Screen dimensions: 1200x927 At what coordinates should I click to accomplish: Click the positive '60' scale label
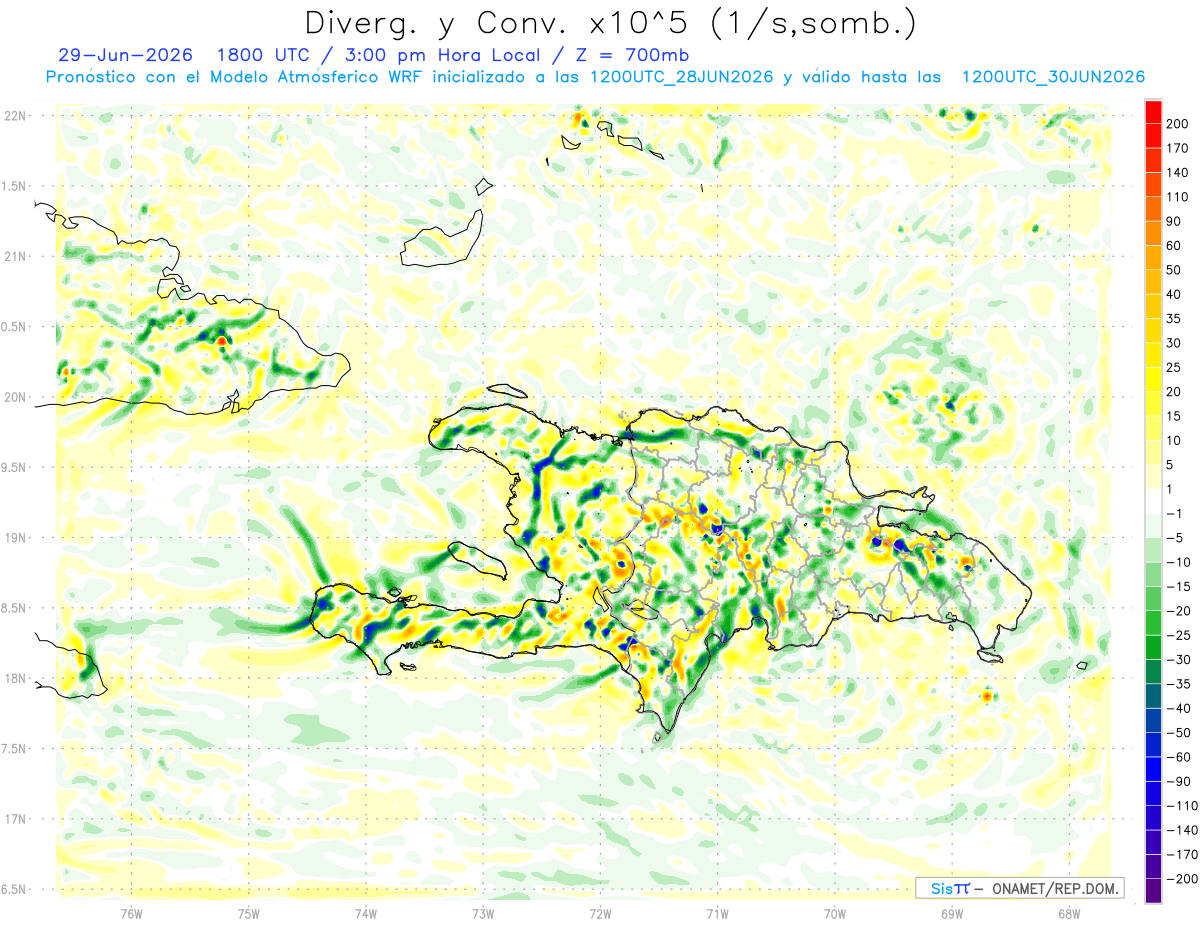tap(1174, 245)
